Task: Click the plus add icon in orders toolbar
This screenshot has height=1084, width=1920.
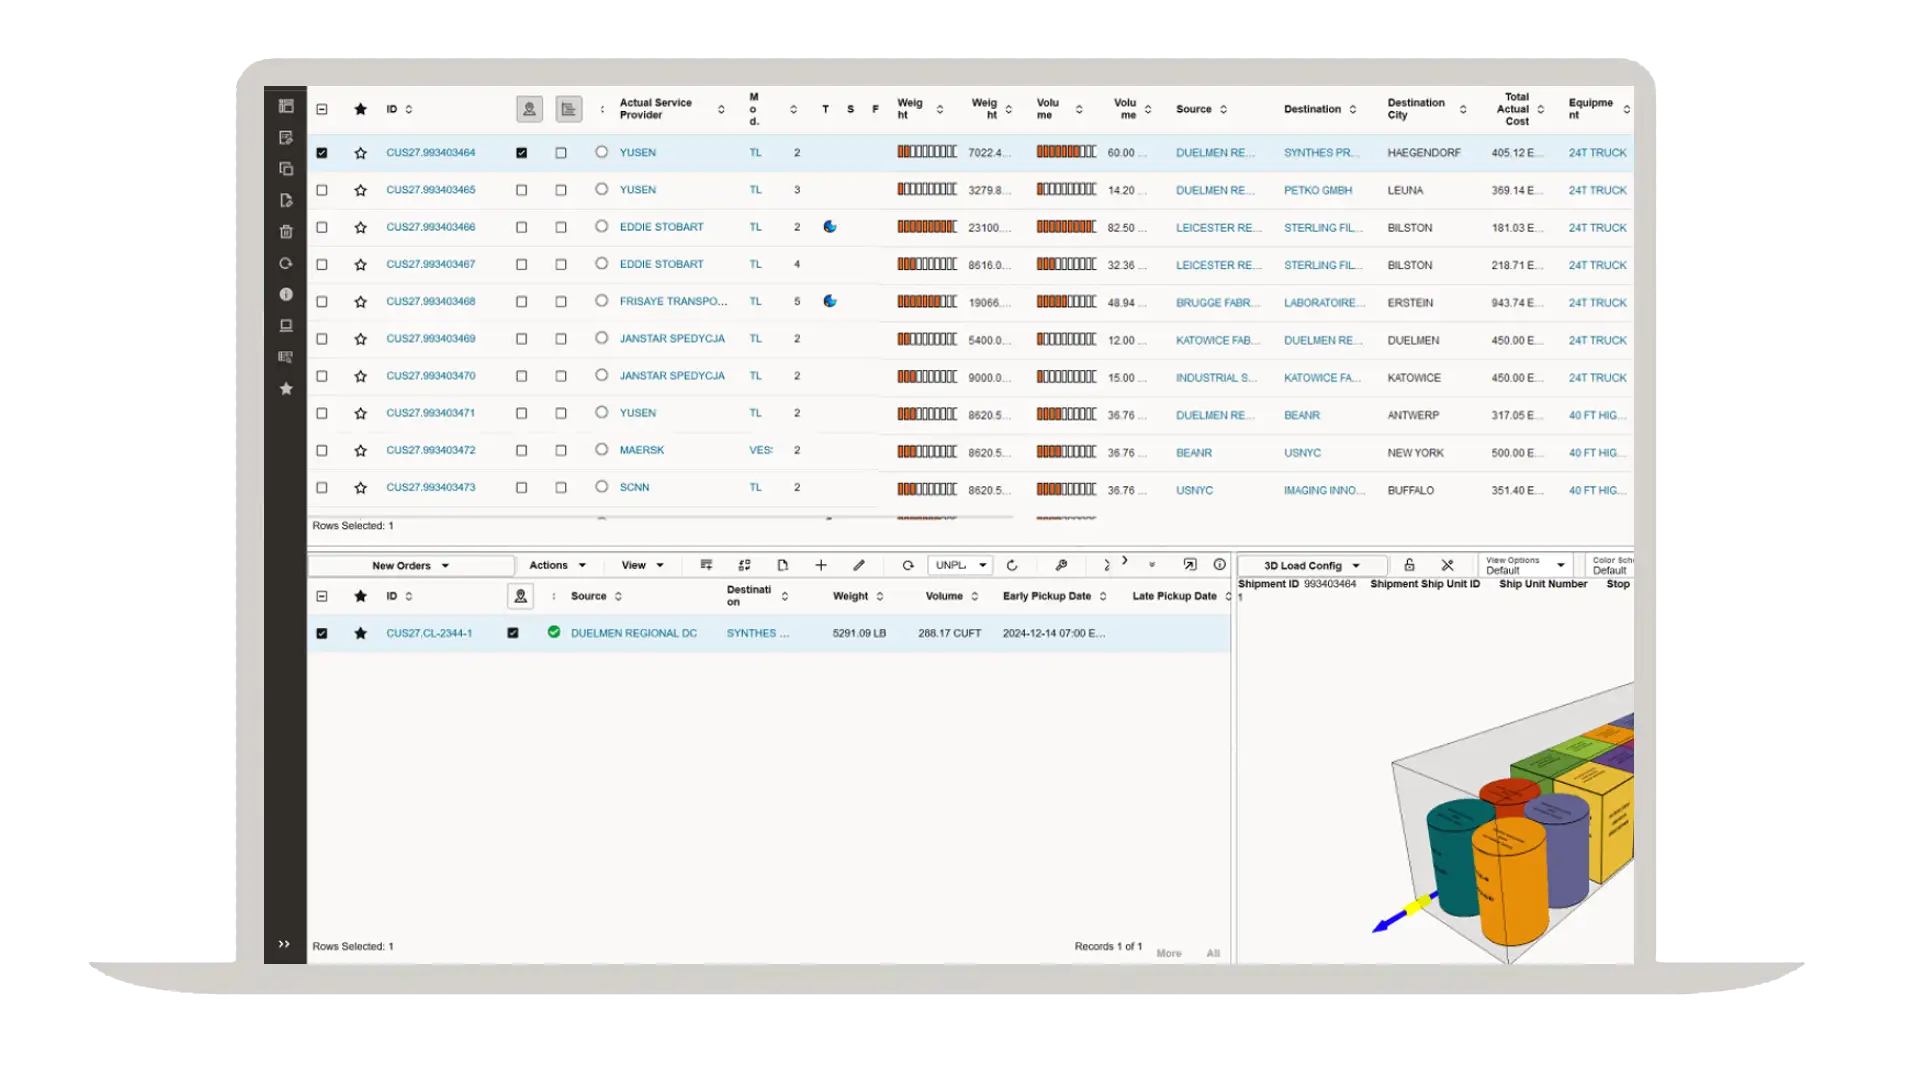Action: coord(821,566)
